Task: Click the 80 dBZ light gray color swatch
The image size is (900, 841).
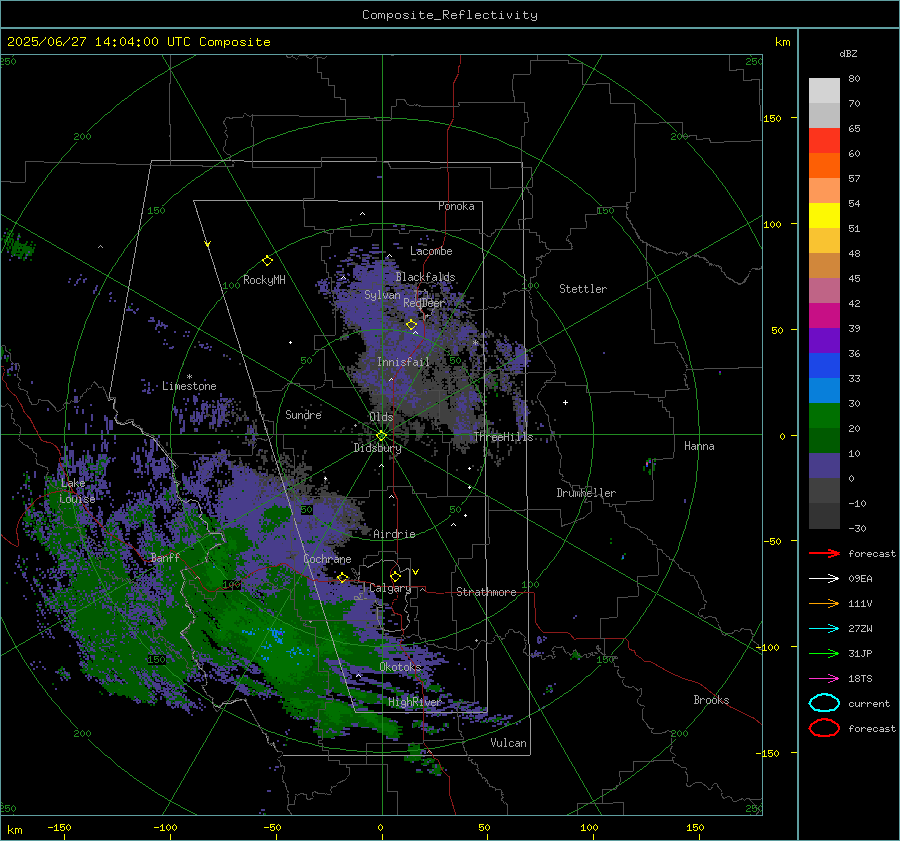Action: pos(824,91)
